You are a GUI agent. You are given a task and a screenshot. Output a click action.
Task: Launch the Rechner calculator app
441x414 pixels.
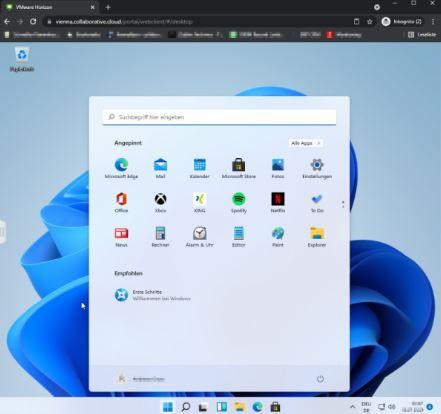tap(160, 237)
